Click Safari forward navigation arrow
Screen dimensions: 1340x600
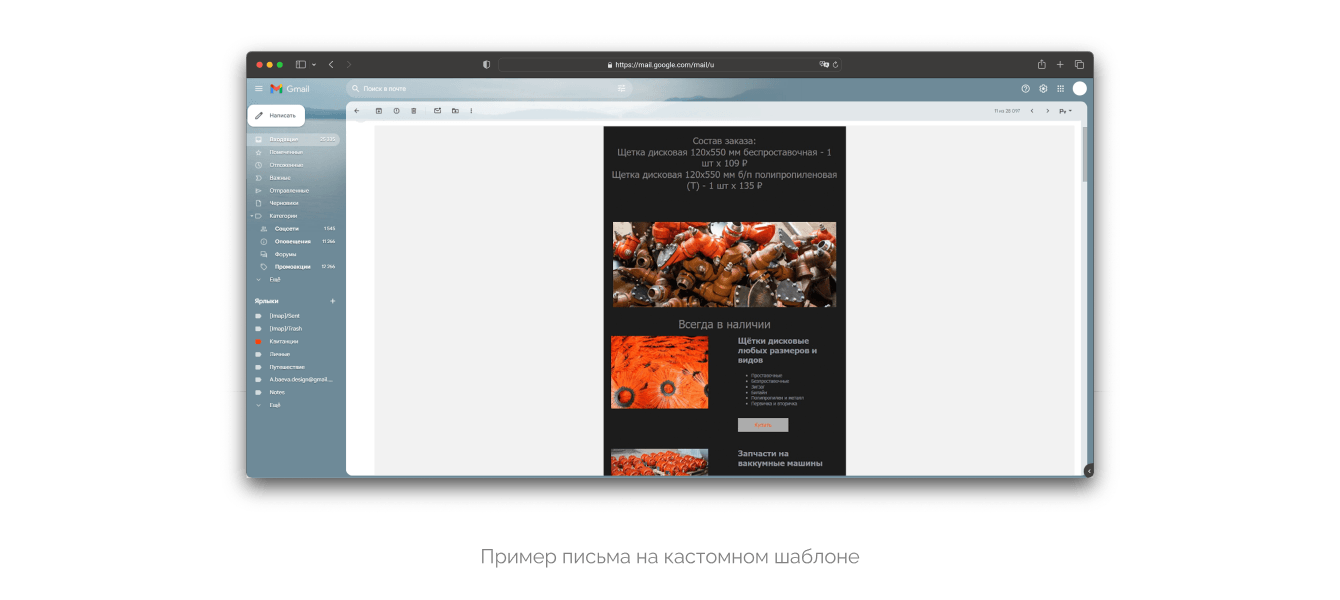349,64
